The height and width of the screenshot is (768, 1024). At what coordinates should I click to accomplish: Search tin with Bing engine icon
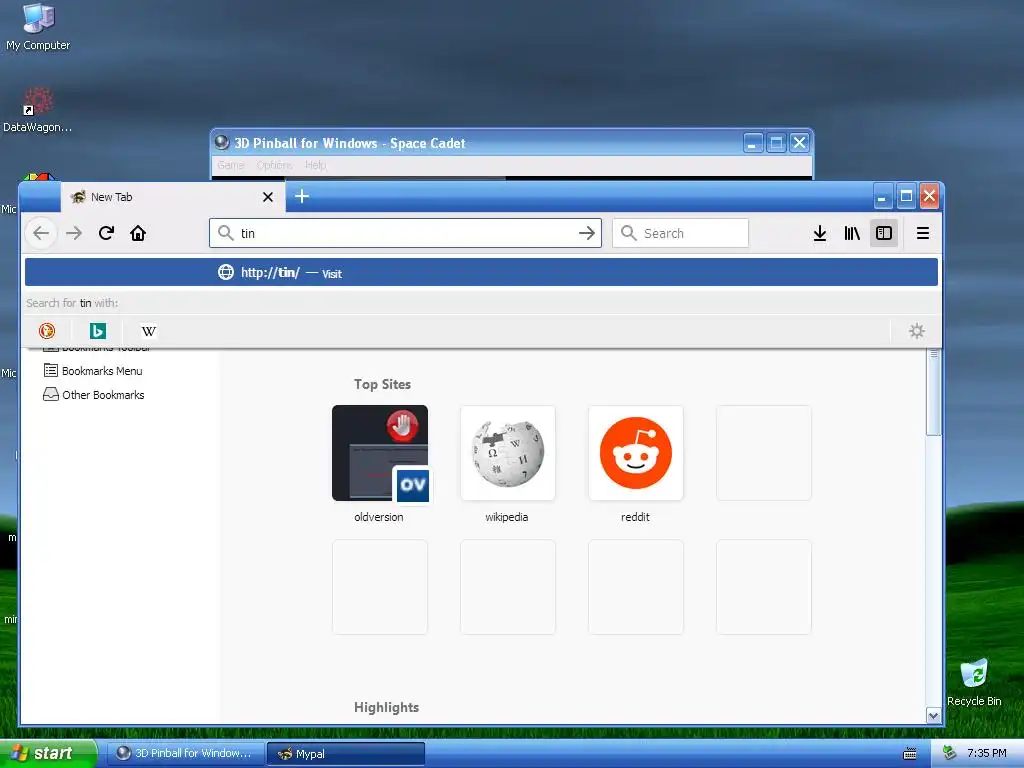coord(98,331)
